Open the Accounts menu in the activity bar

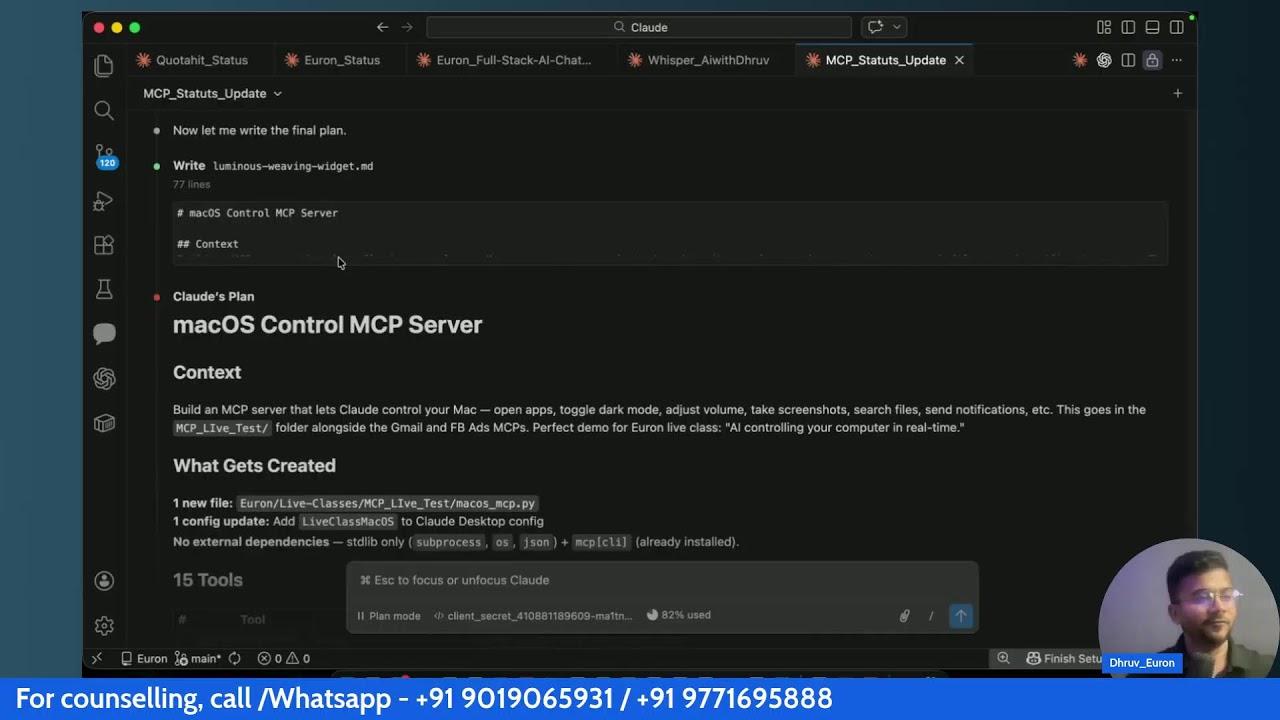tap(104, 581)
